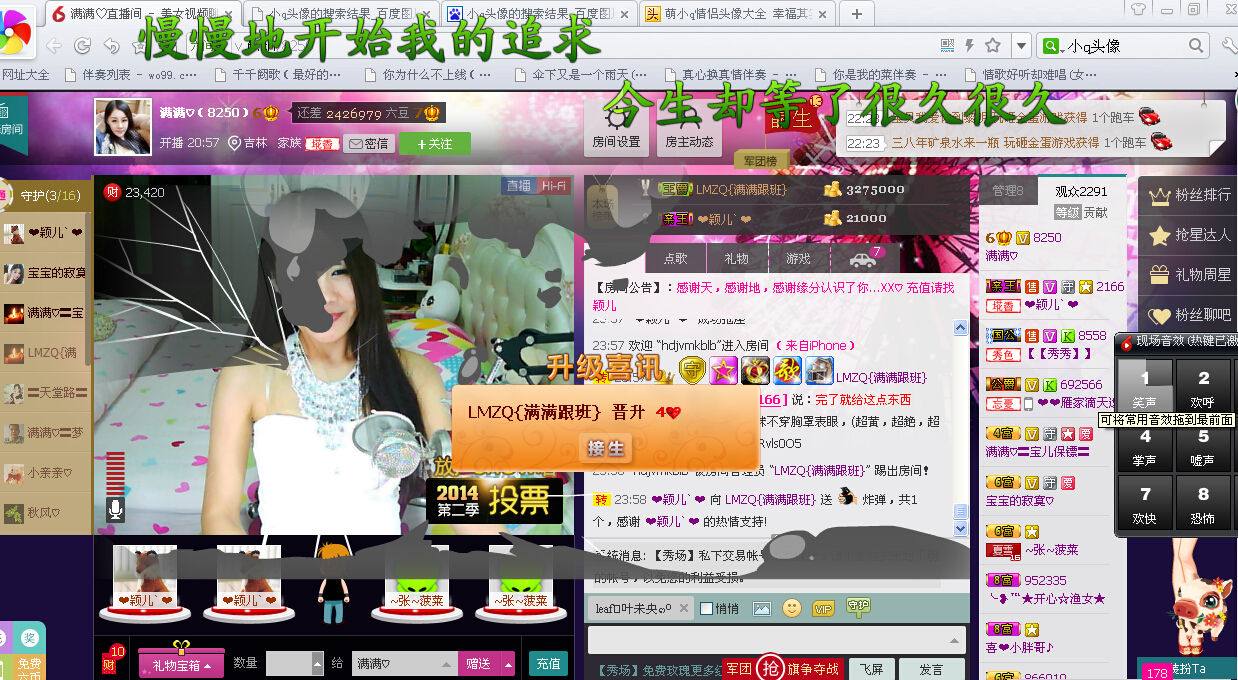Image resolution: width=1238 pixels, height=680 pixels.
Task: Click the 密信 private message button
Action: pos(368,144)
